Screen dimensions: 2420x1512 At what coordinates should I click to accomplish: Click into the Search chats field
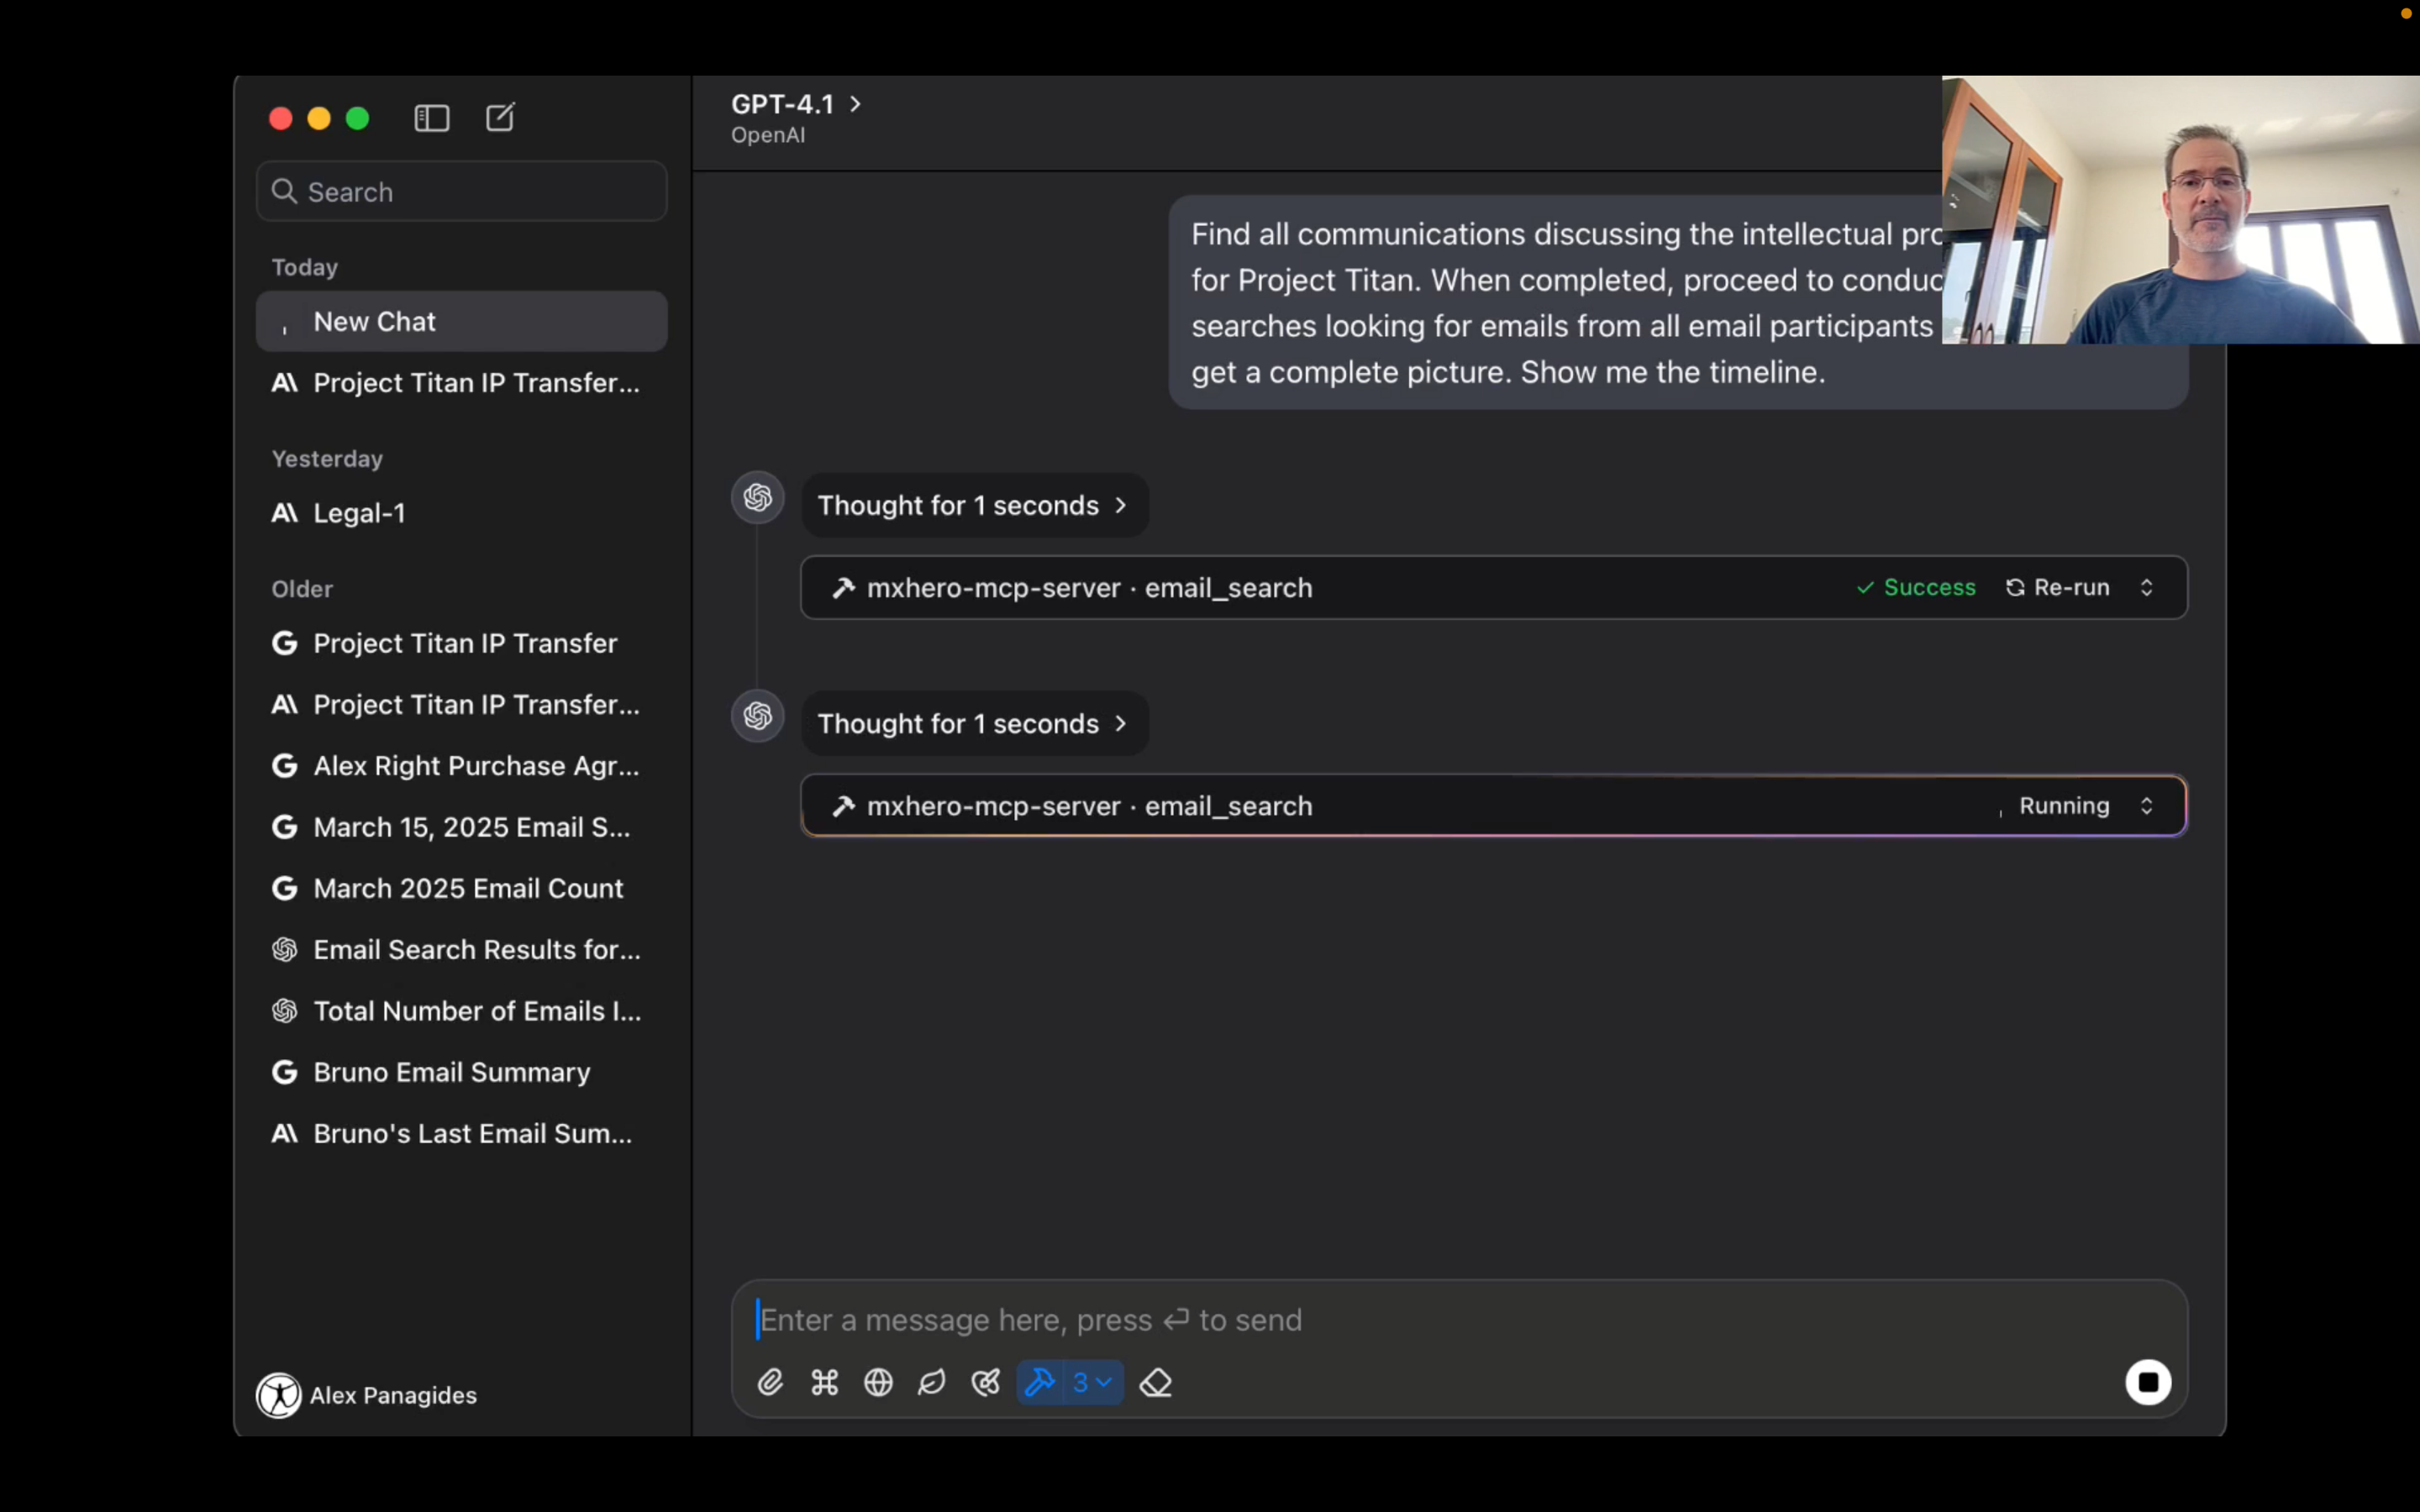(461, 191)
